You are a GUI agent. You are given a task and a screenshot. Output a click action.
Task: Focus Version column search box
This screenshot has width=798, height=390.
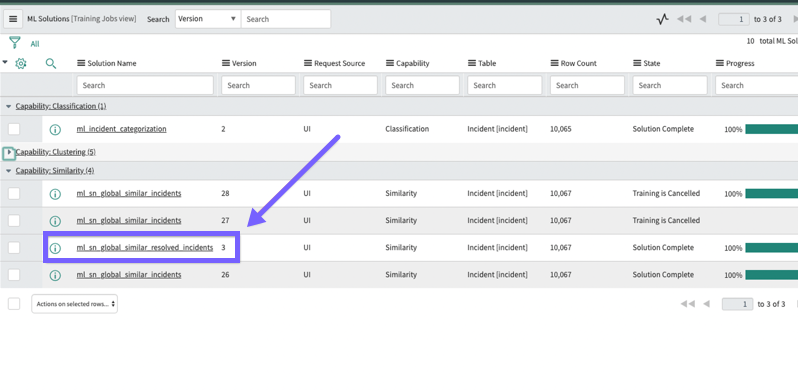259,85
